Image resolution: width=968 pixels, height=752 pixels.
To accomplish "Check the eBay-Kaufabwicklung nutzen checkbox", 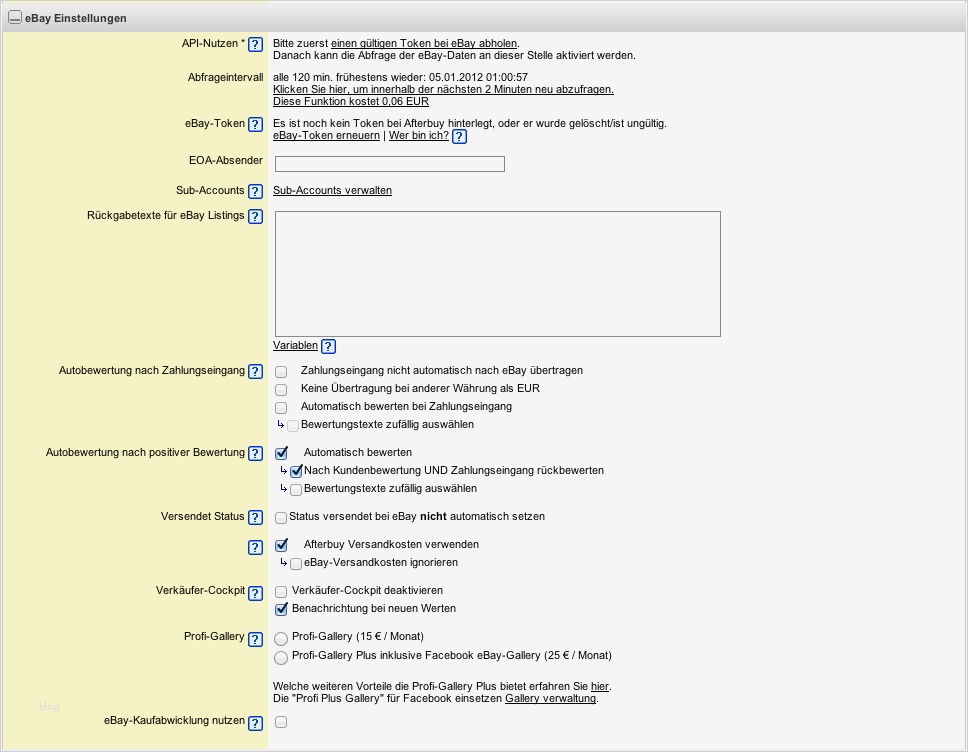I will [281, 722].
